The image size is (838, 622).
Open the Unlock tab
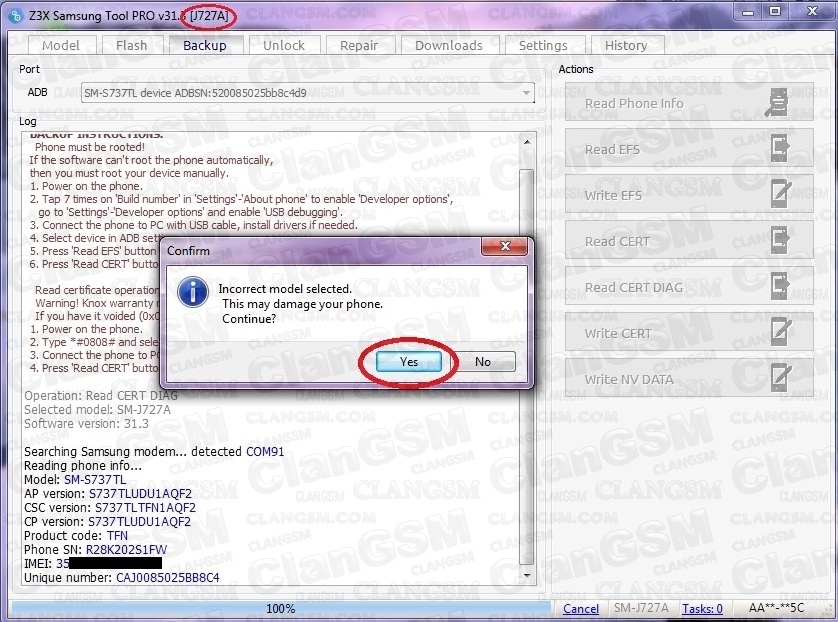[x=284, y=45]
